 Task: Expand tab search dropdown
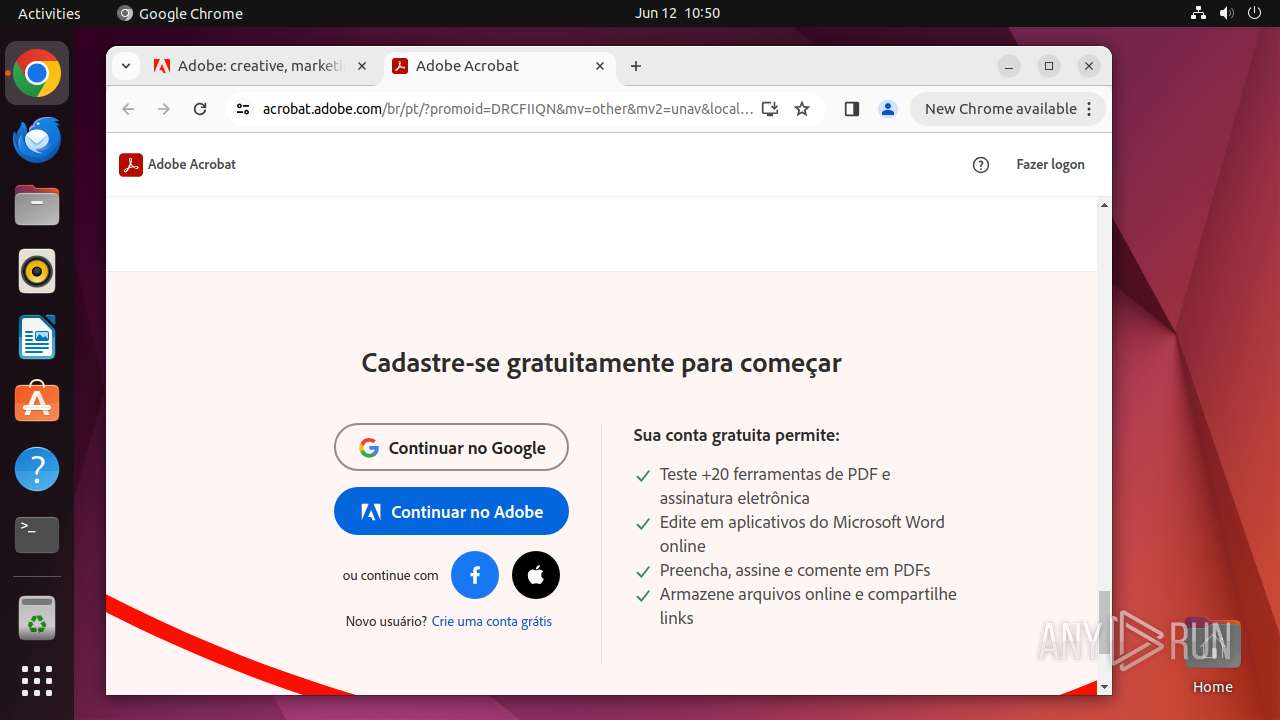coord(125,66)
